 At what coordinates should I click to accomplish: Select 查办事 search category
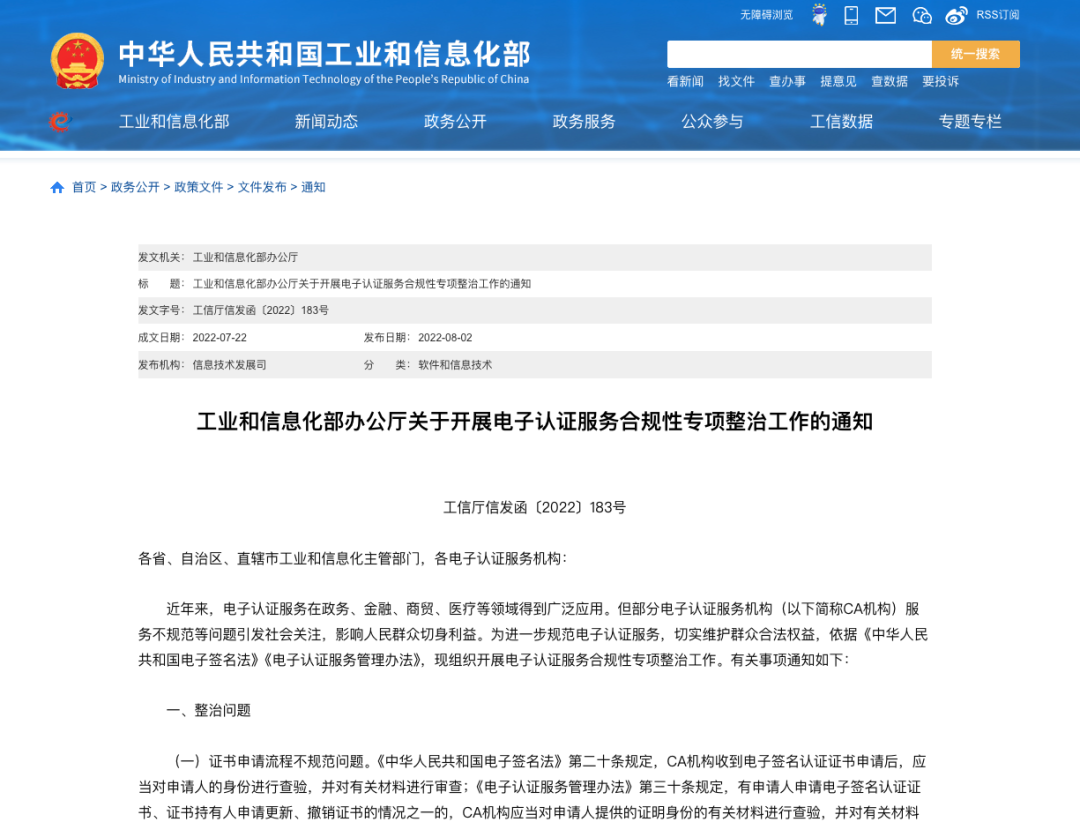click(787, 81)
